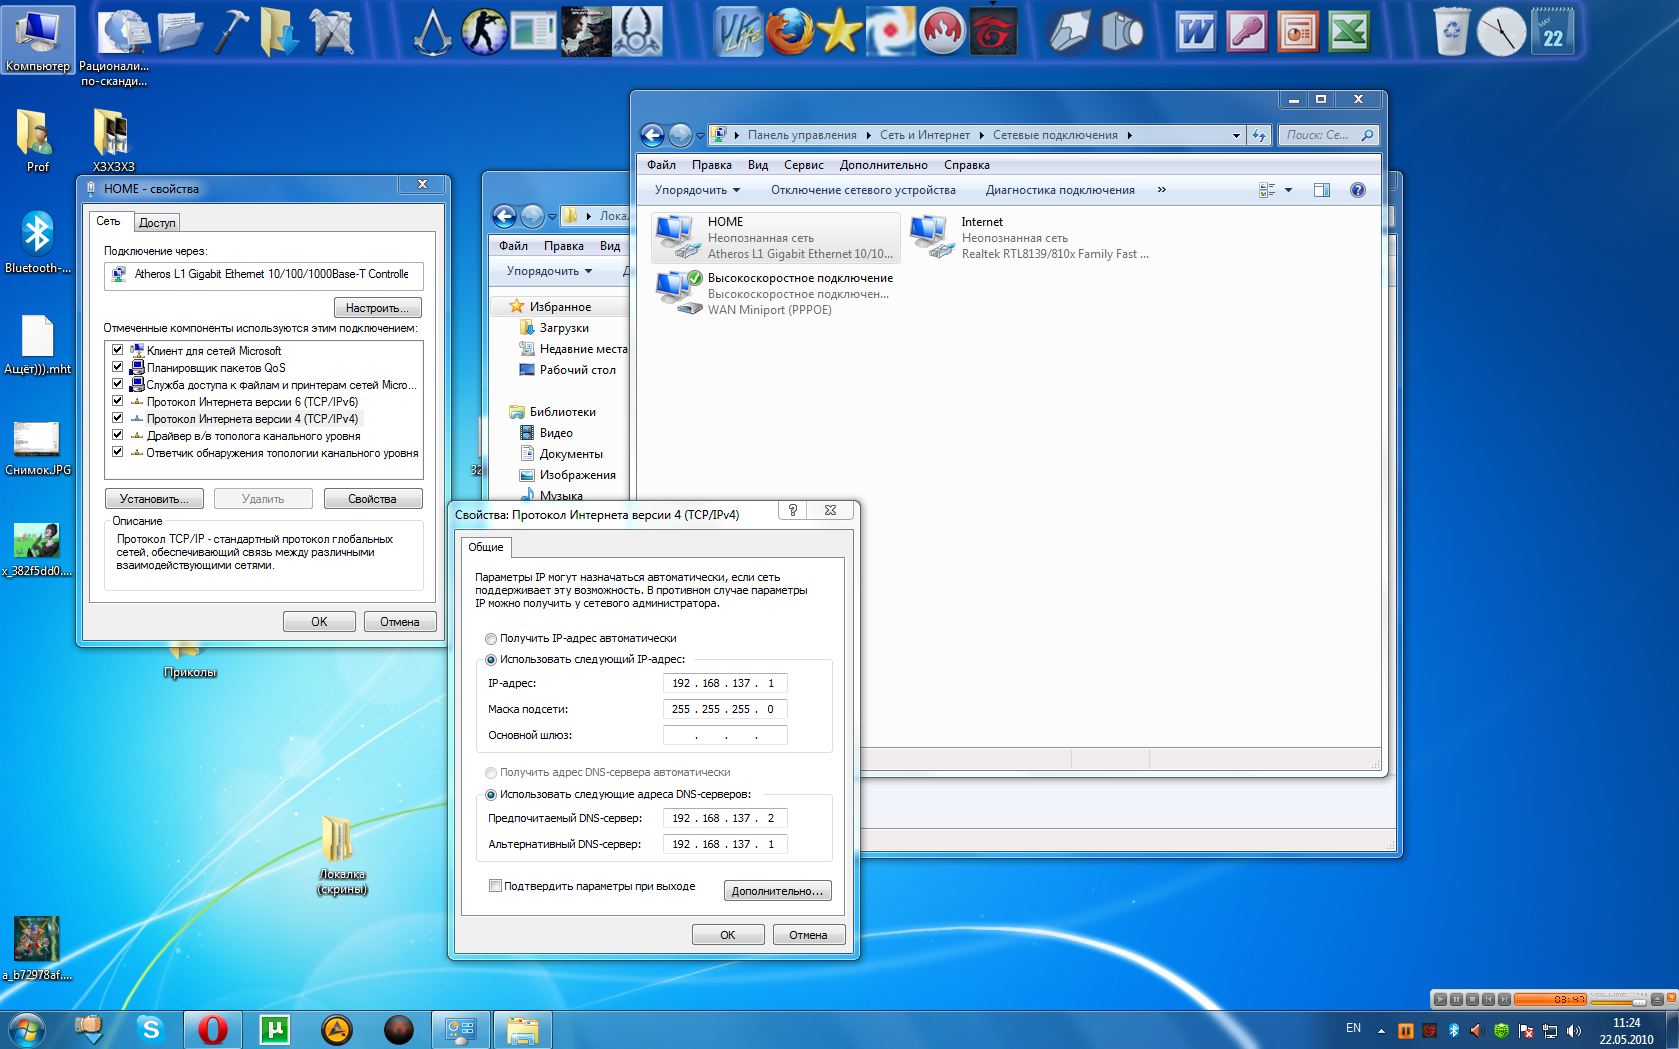1679x1049 pixels.
Task: Expand the toolbar overflow chevron
Action: point(1161,190)
